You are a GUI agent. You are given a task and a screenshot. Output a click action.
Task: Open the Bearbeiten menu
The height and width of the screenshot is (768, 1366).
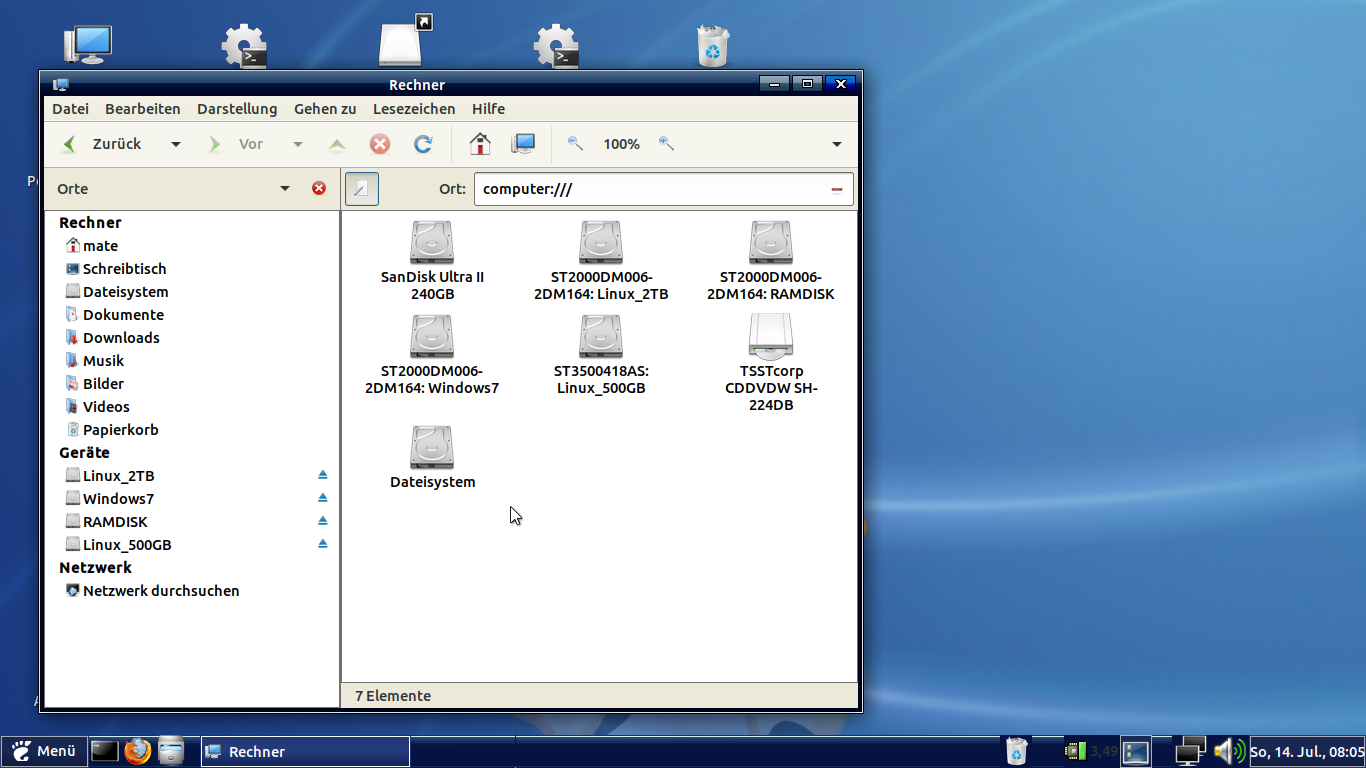143,109
